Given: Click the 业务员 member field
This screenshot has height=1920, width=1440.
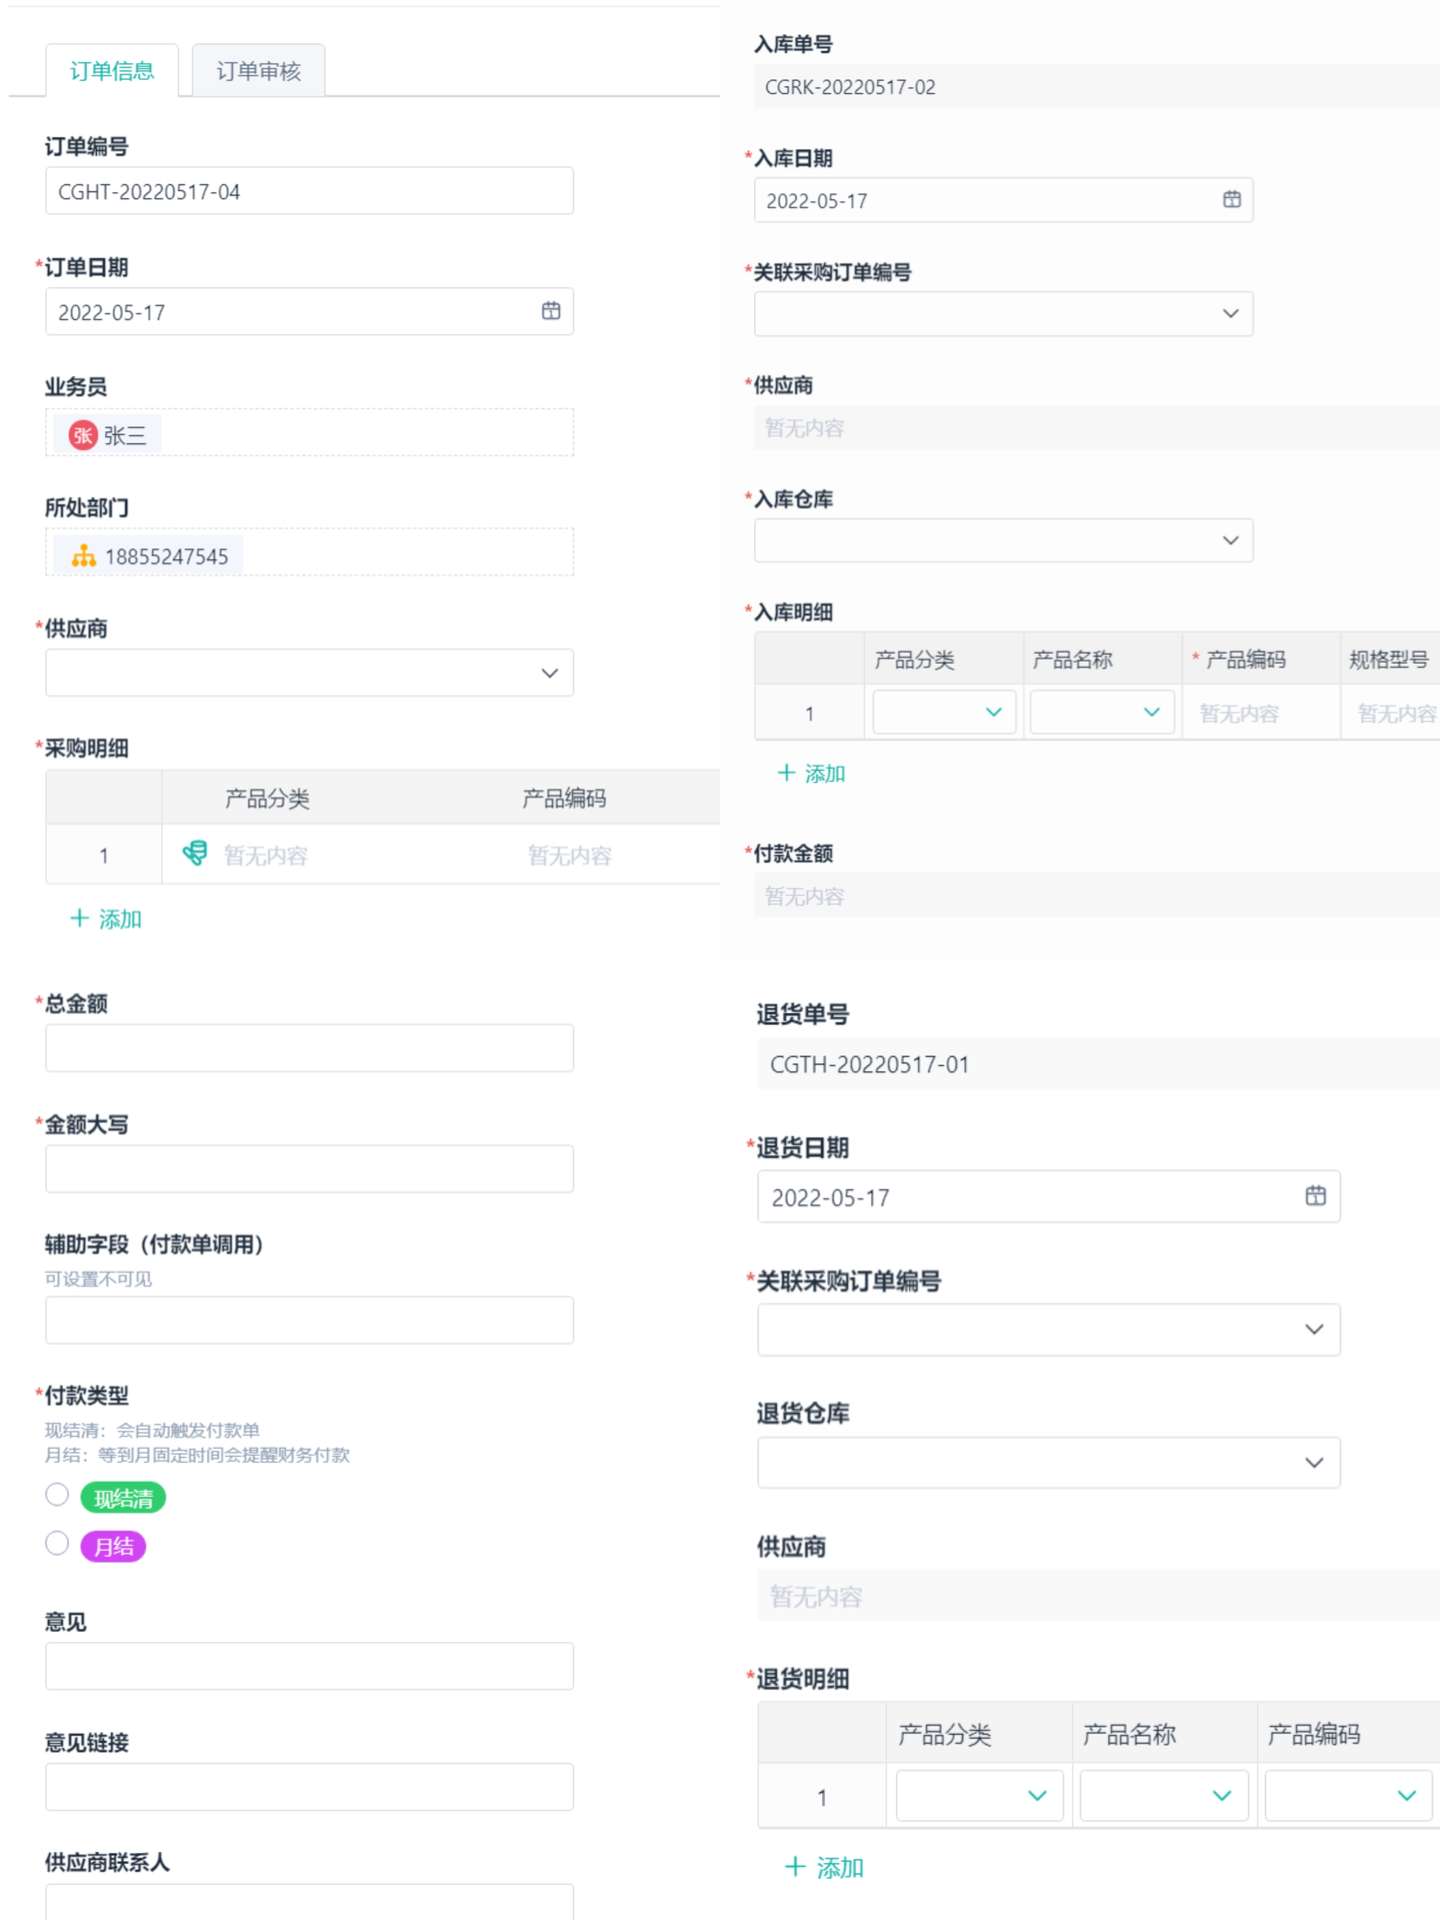Looking at the screenshot, I should 309,432.
